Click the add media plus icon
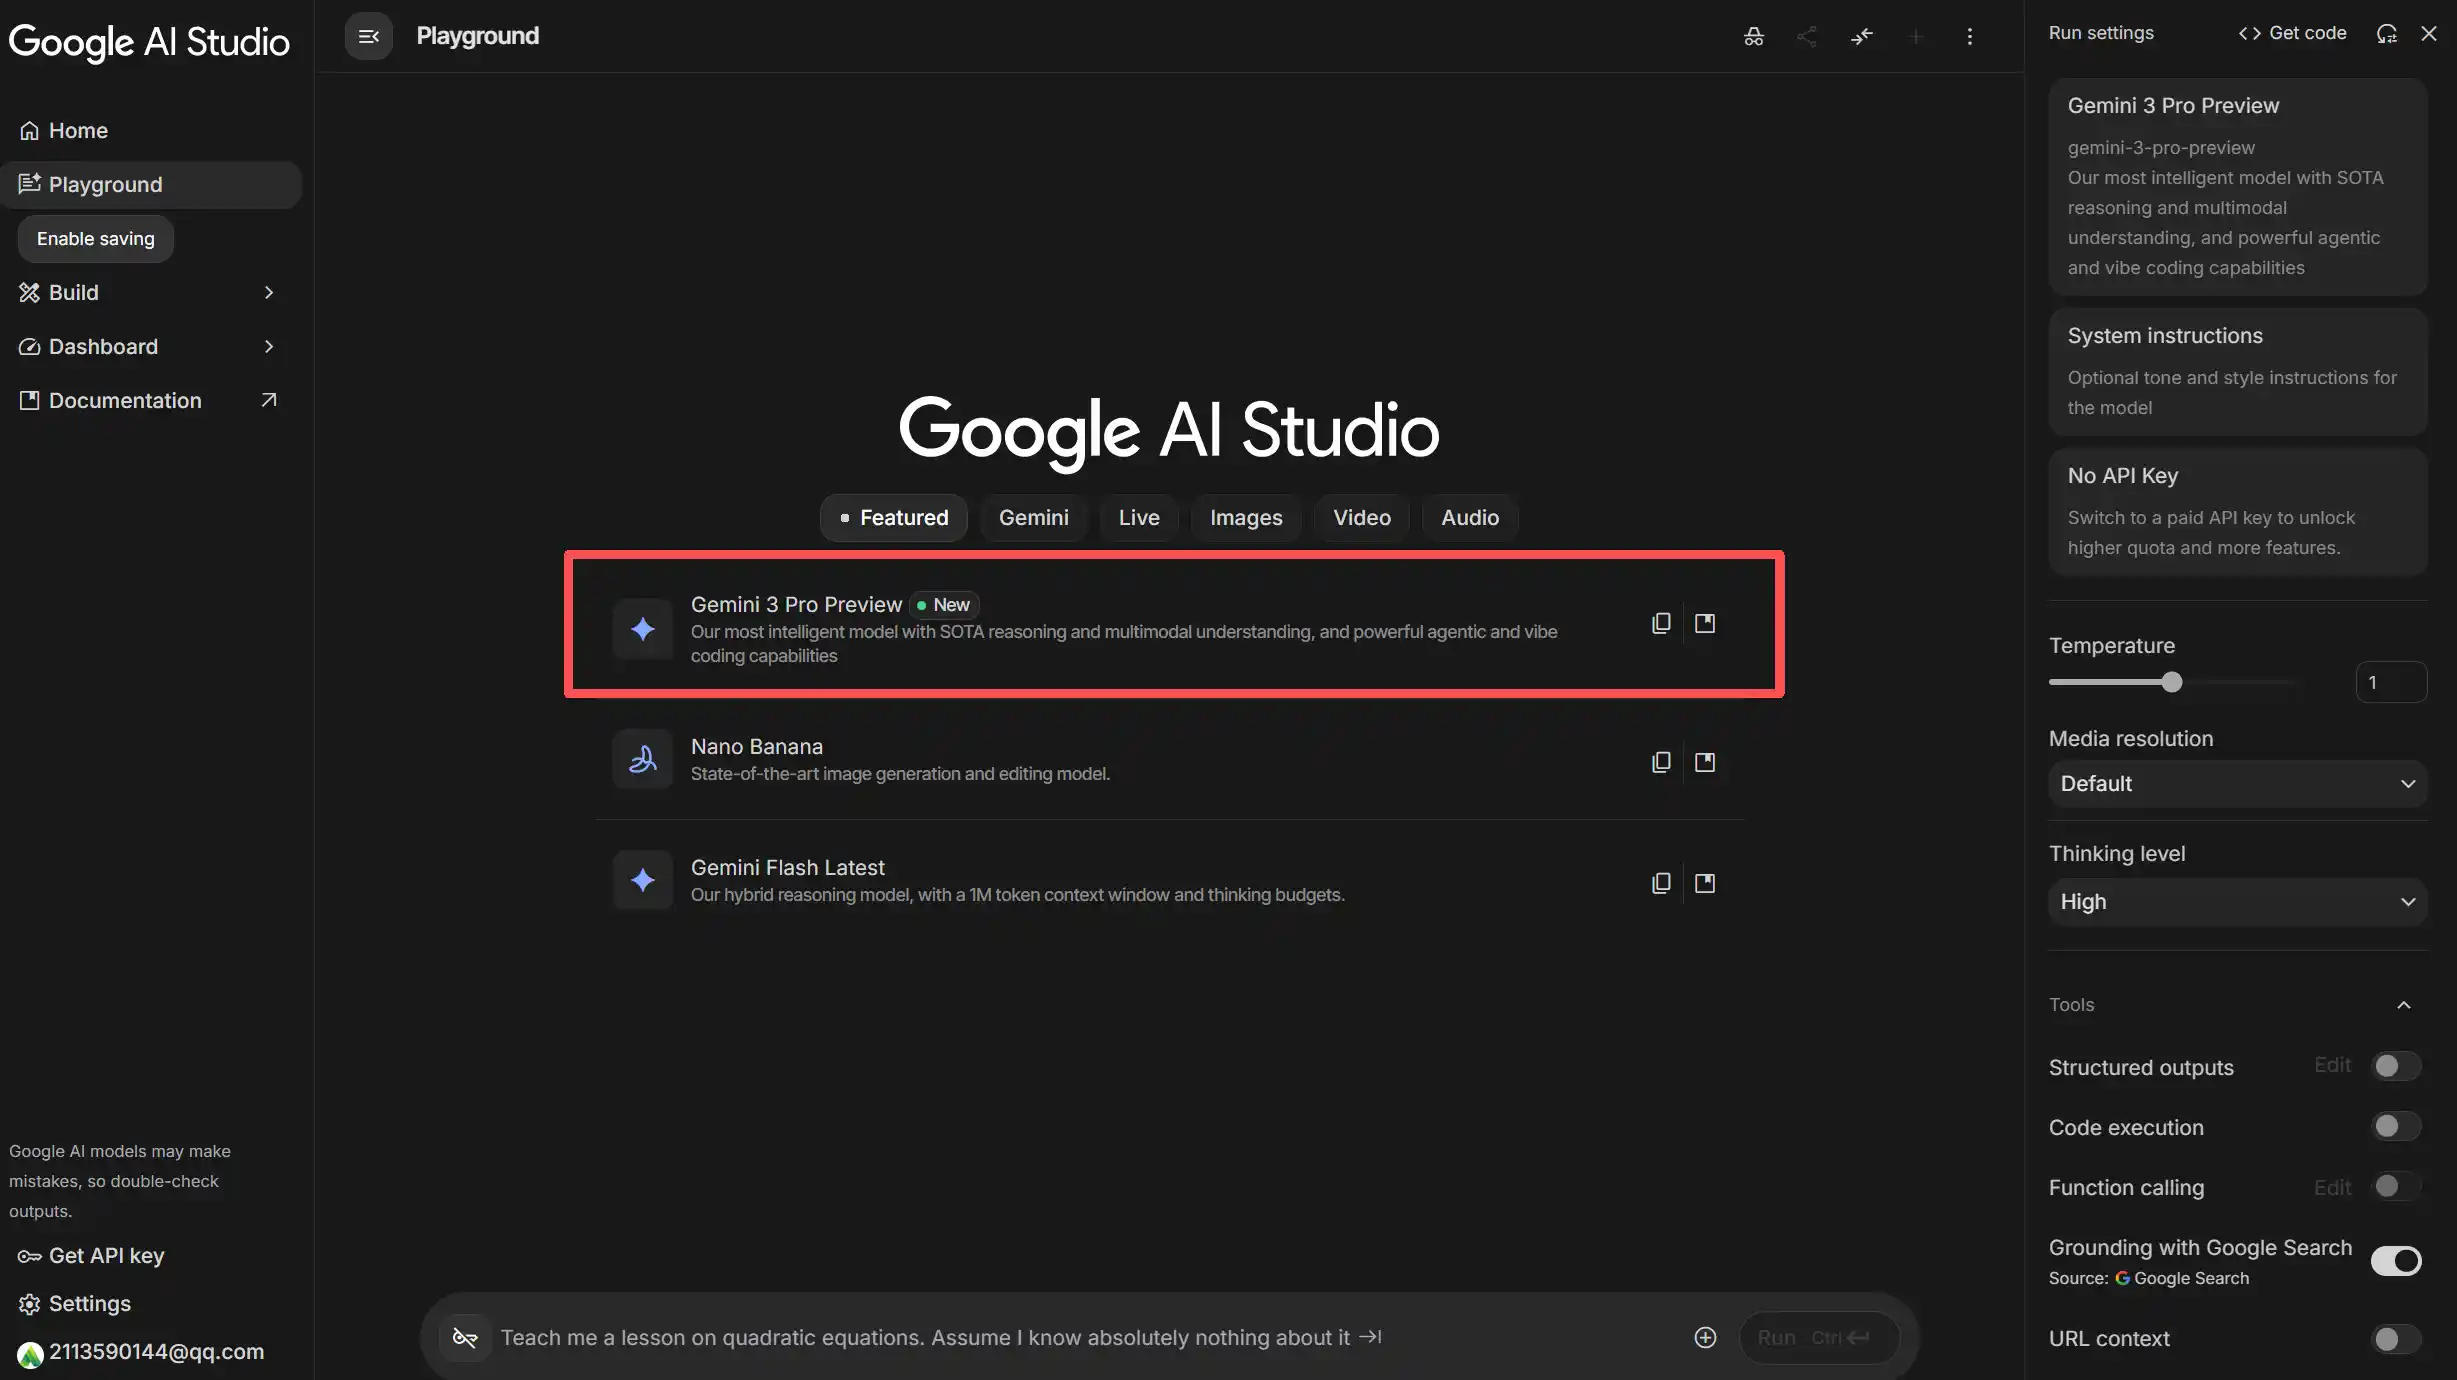Viewport: 2457px width, 1380px height. (x=1705, y=1338)
